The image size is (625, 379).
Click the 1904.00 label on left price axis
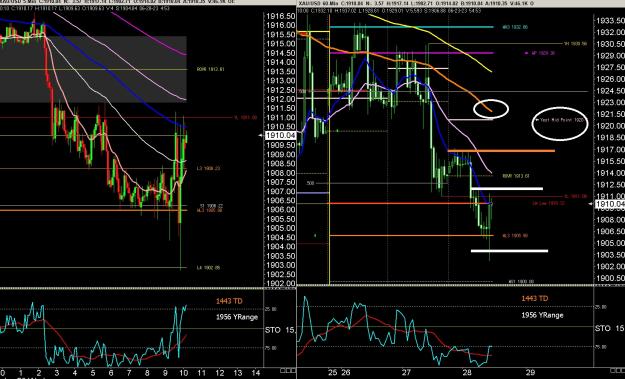click(x=281, y=247)
